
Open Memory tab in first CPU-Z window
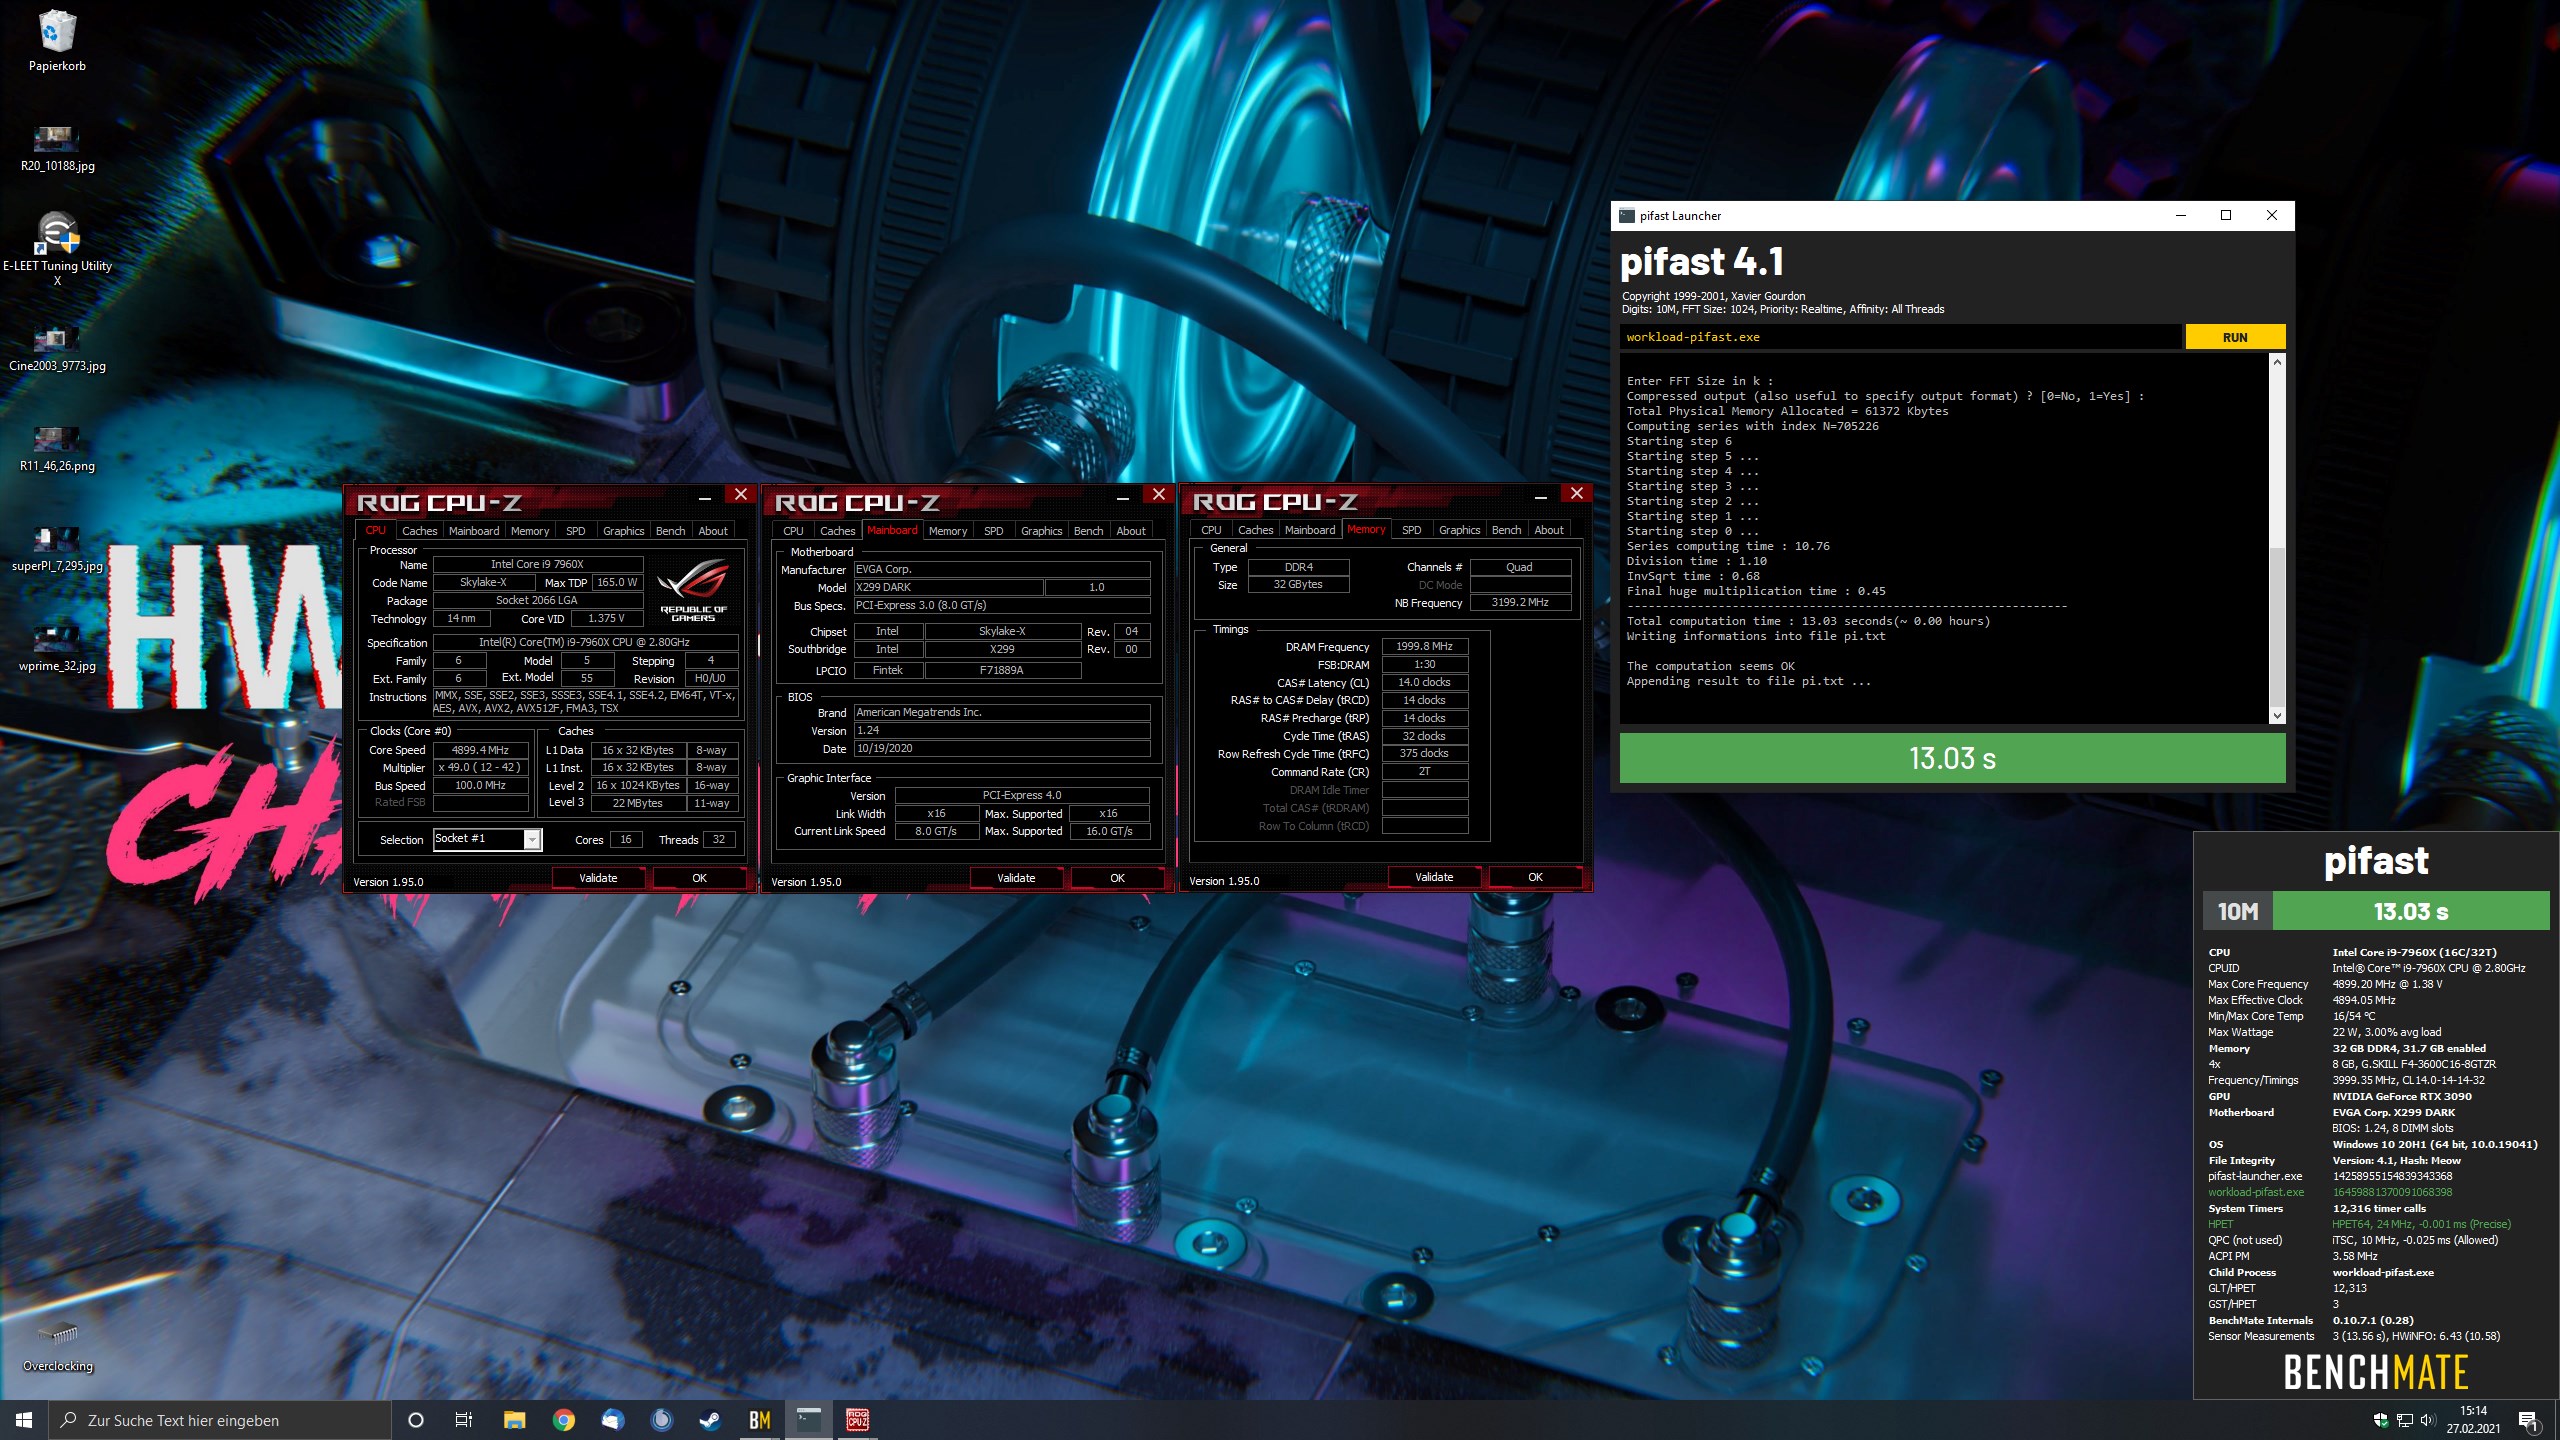point(529,531)
